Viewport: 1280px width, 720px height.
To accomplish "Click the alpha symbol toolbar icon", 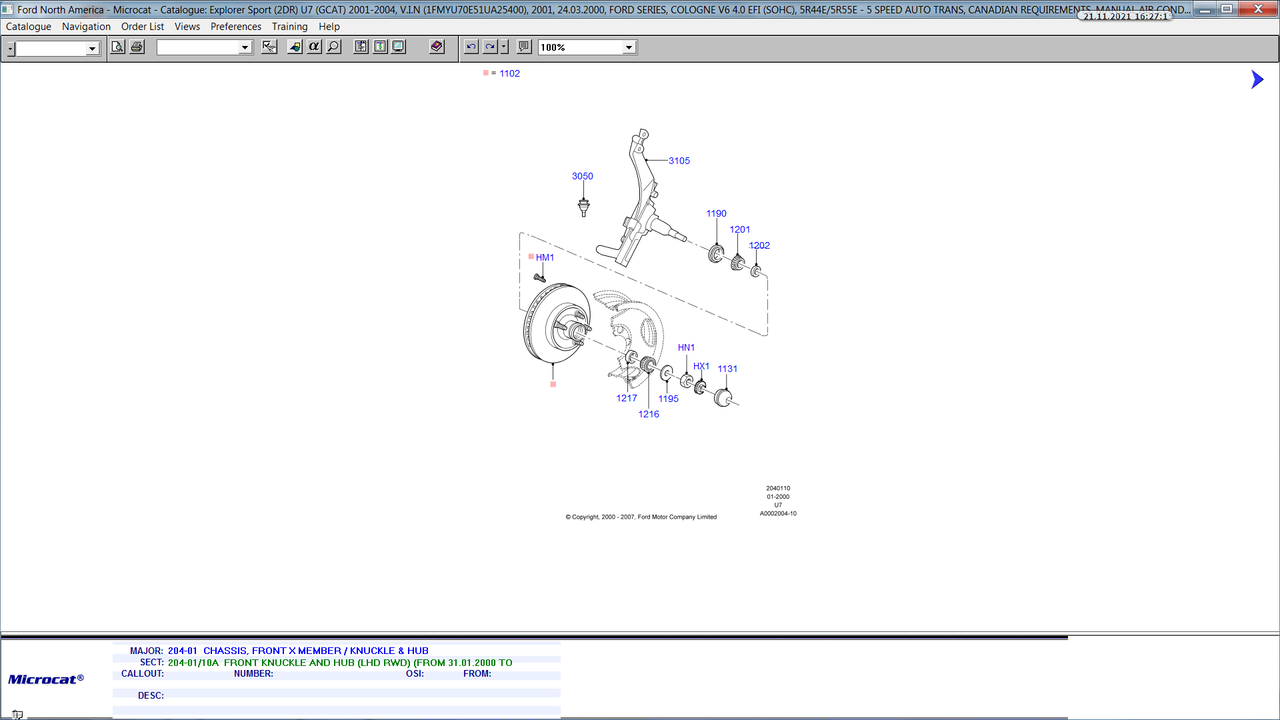I will point(314,47).
